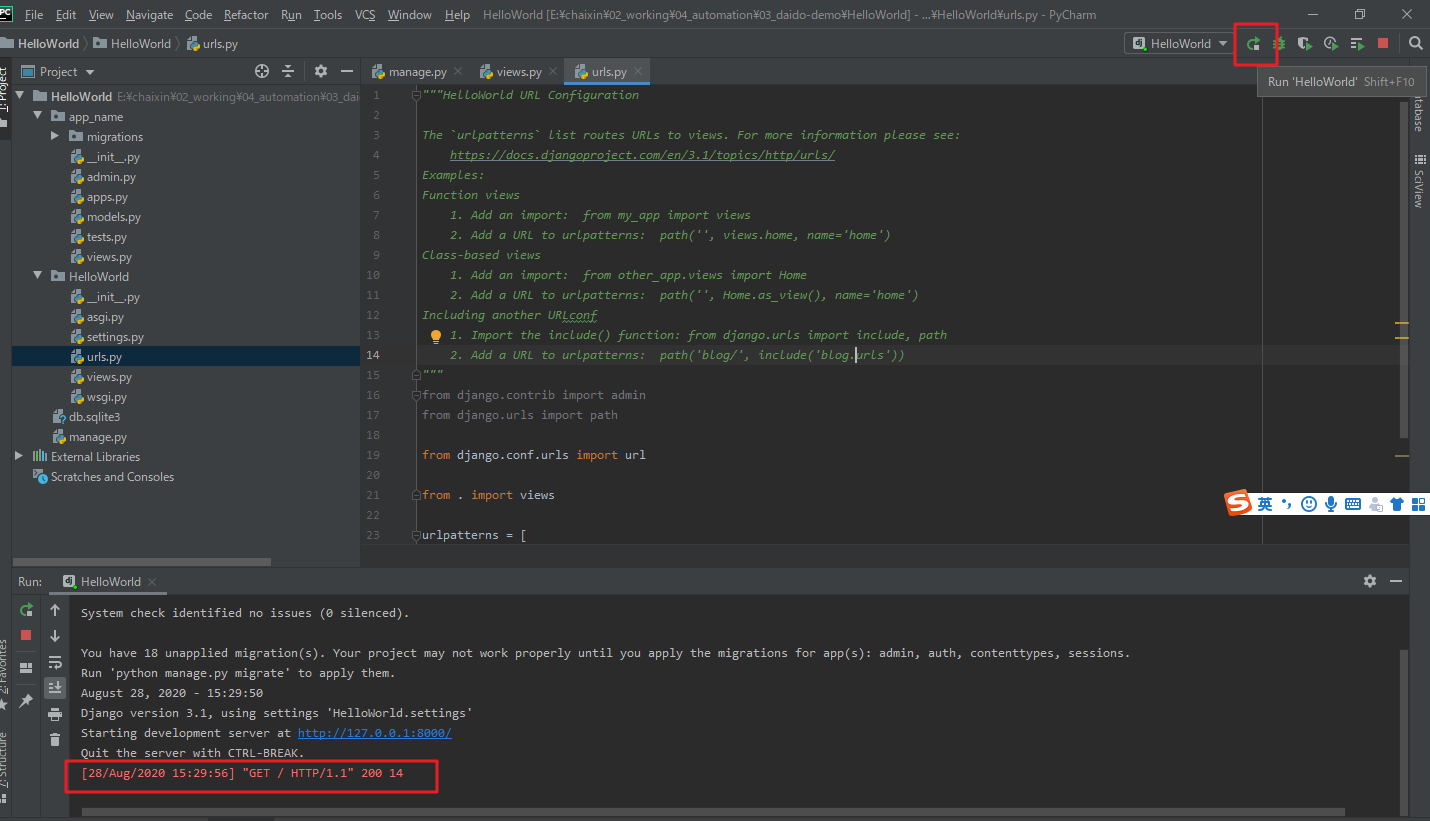Screen dimensions: 1430x821
Task: Stop the server with the top toolbar red square
Action: coord(1383,43)
